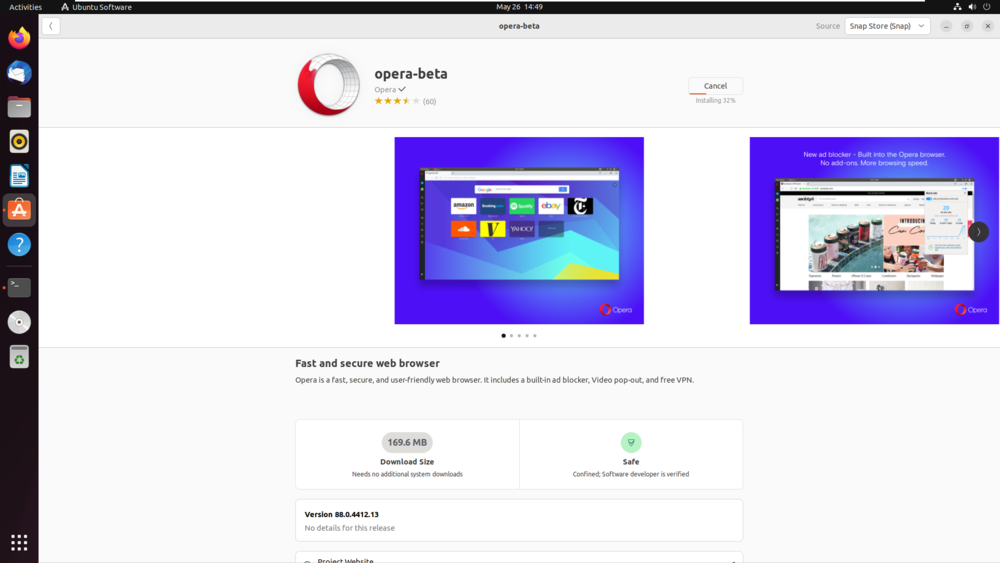Click the Ubuntu Software dock icon
1000x563 pixels.
pyautogui.click(x=19, y=210)
